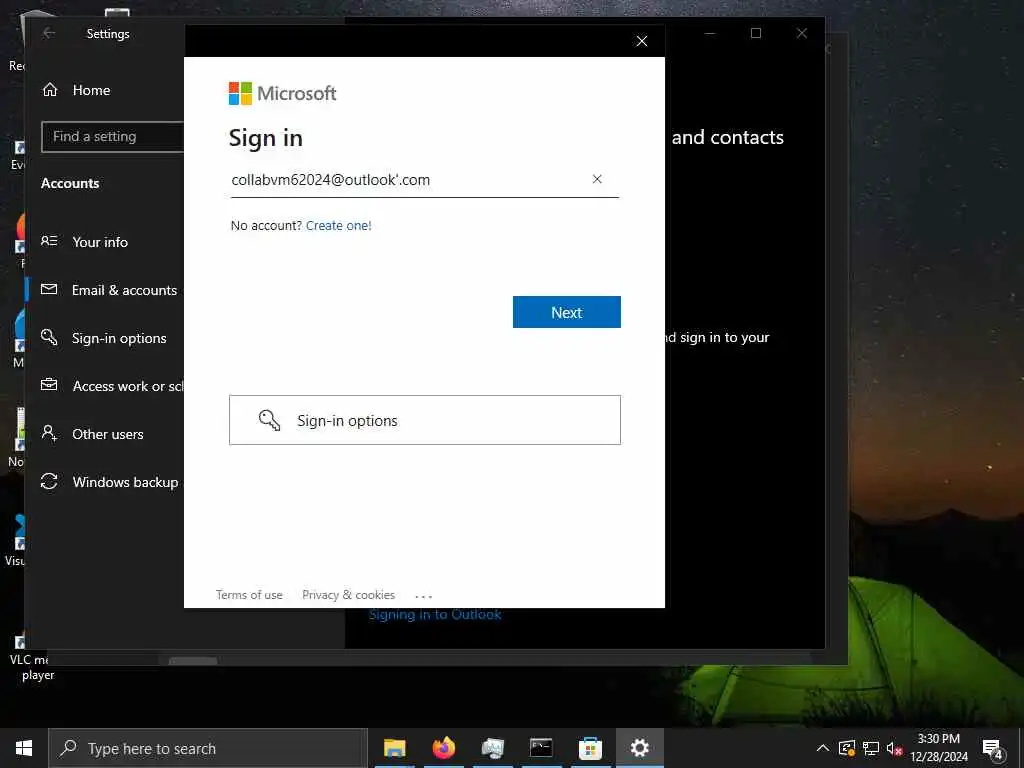Open the Command Prompt taskbar icon

coord(541,748)
